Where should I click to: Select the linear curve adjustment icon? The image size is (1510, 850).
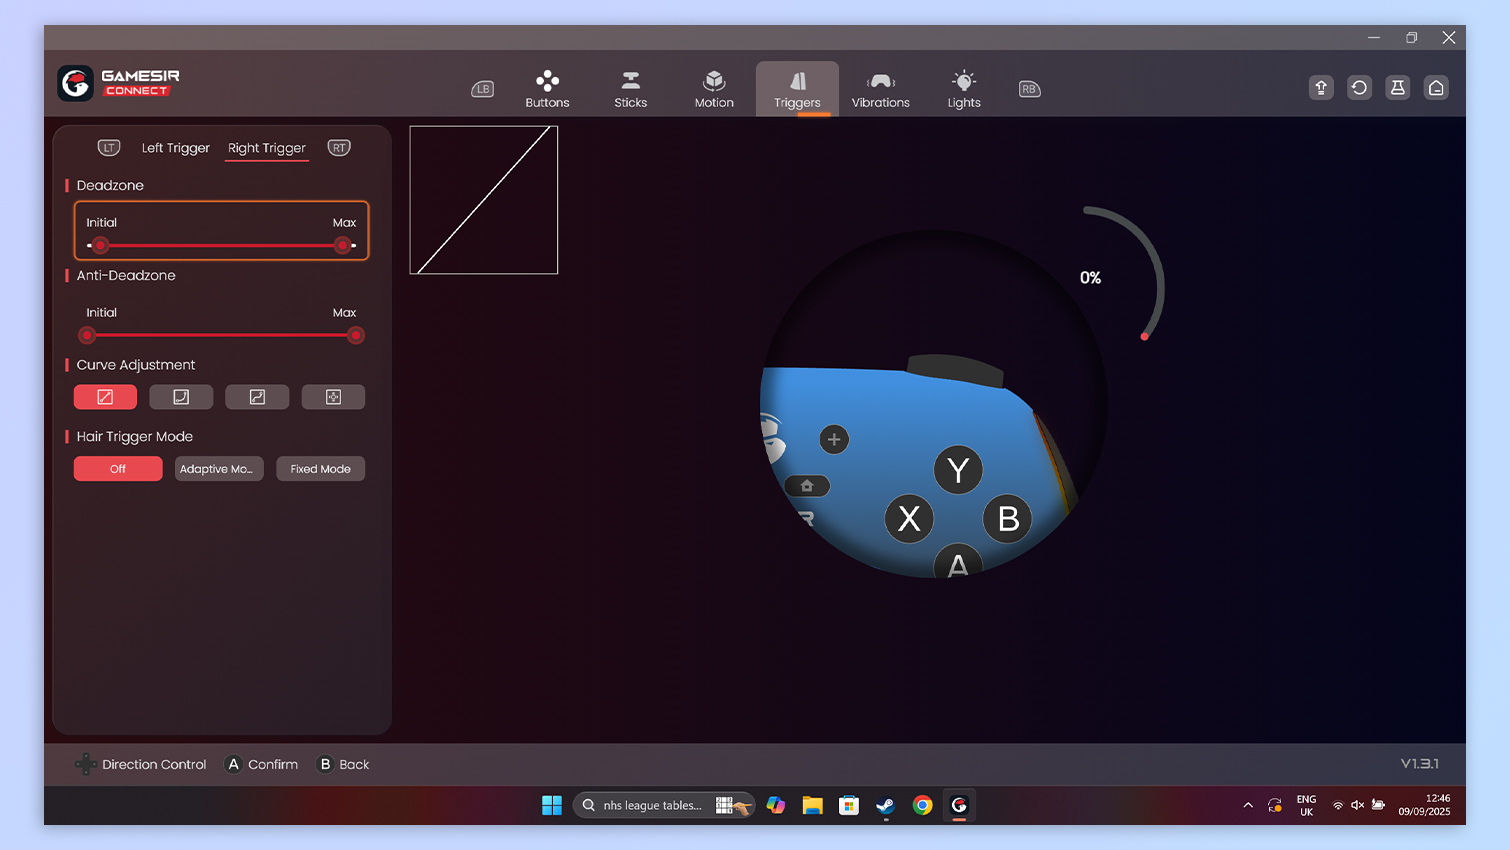(x=105, y=397)
